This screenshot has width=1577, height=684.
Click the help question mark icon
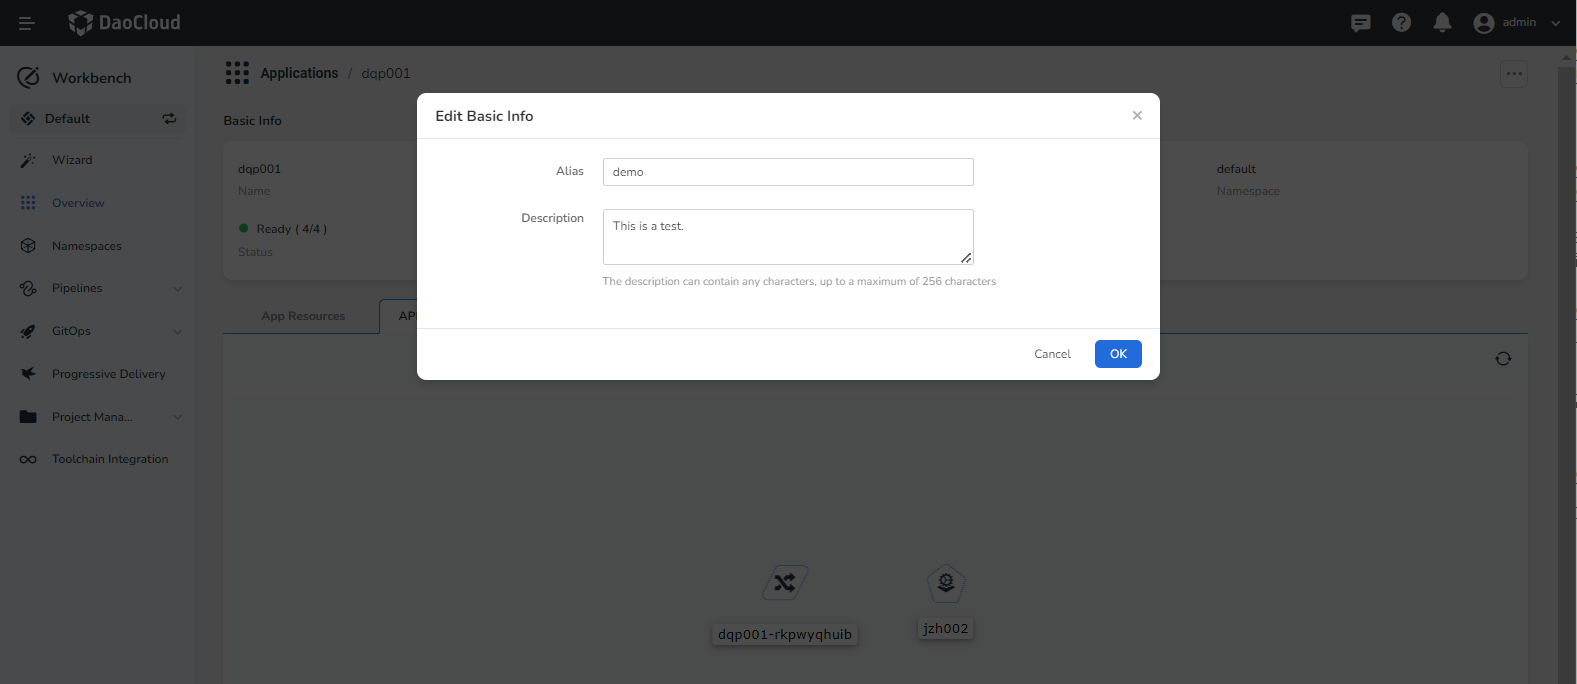tap(1401, 23)
